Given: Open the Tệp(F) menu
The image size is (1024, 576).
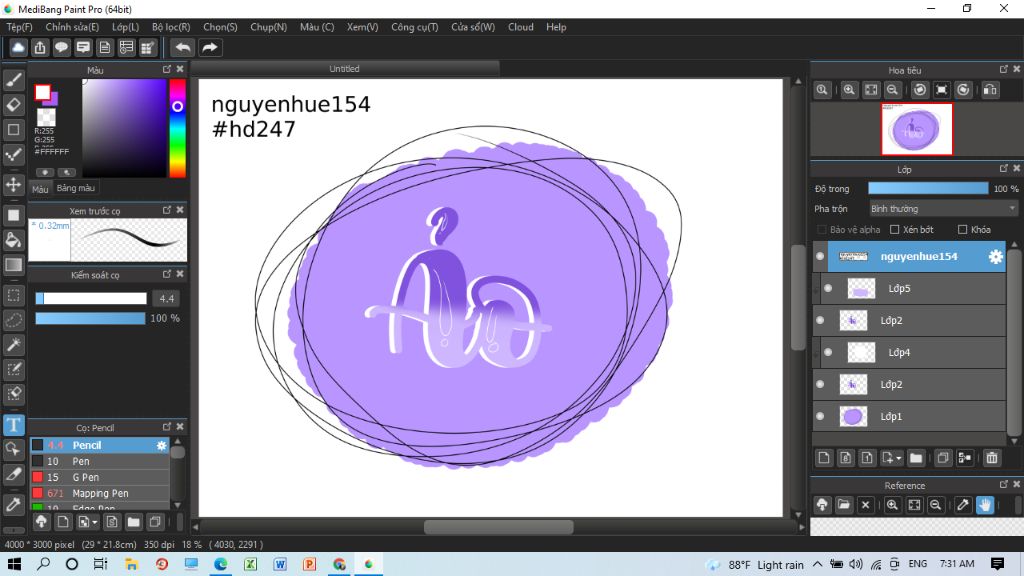Looking at the screenshot, I should 20,27.
